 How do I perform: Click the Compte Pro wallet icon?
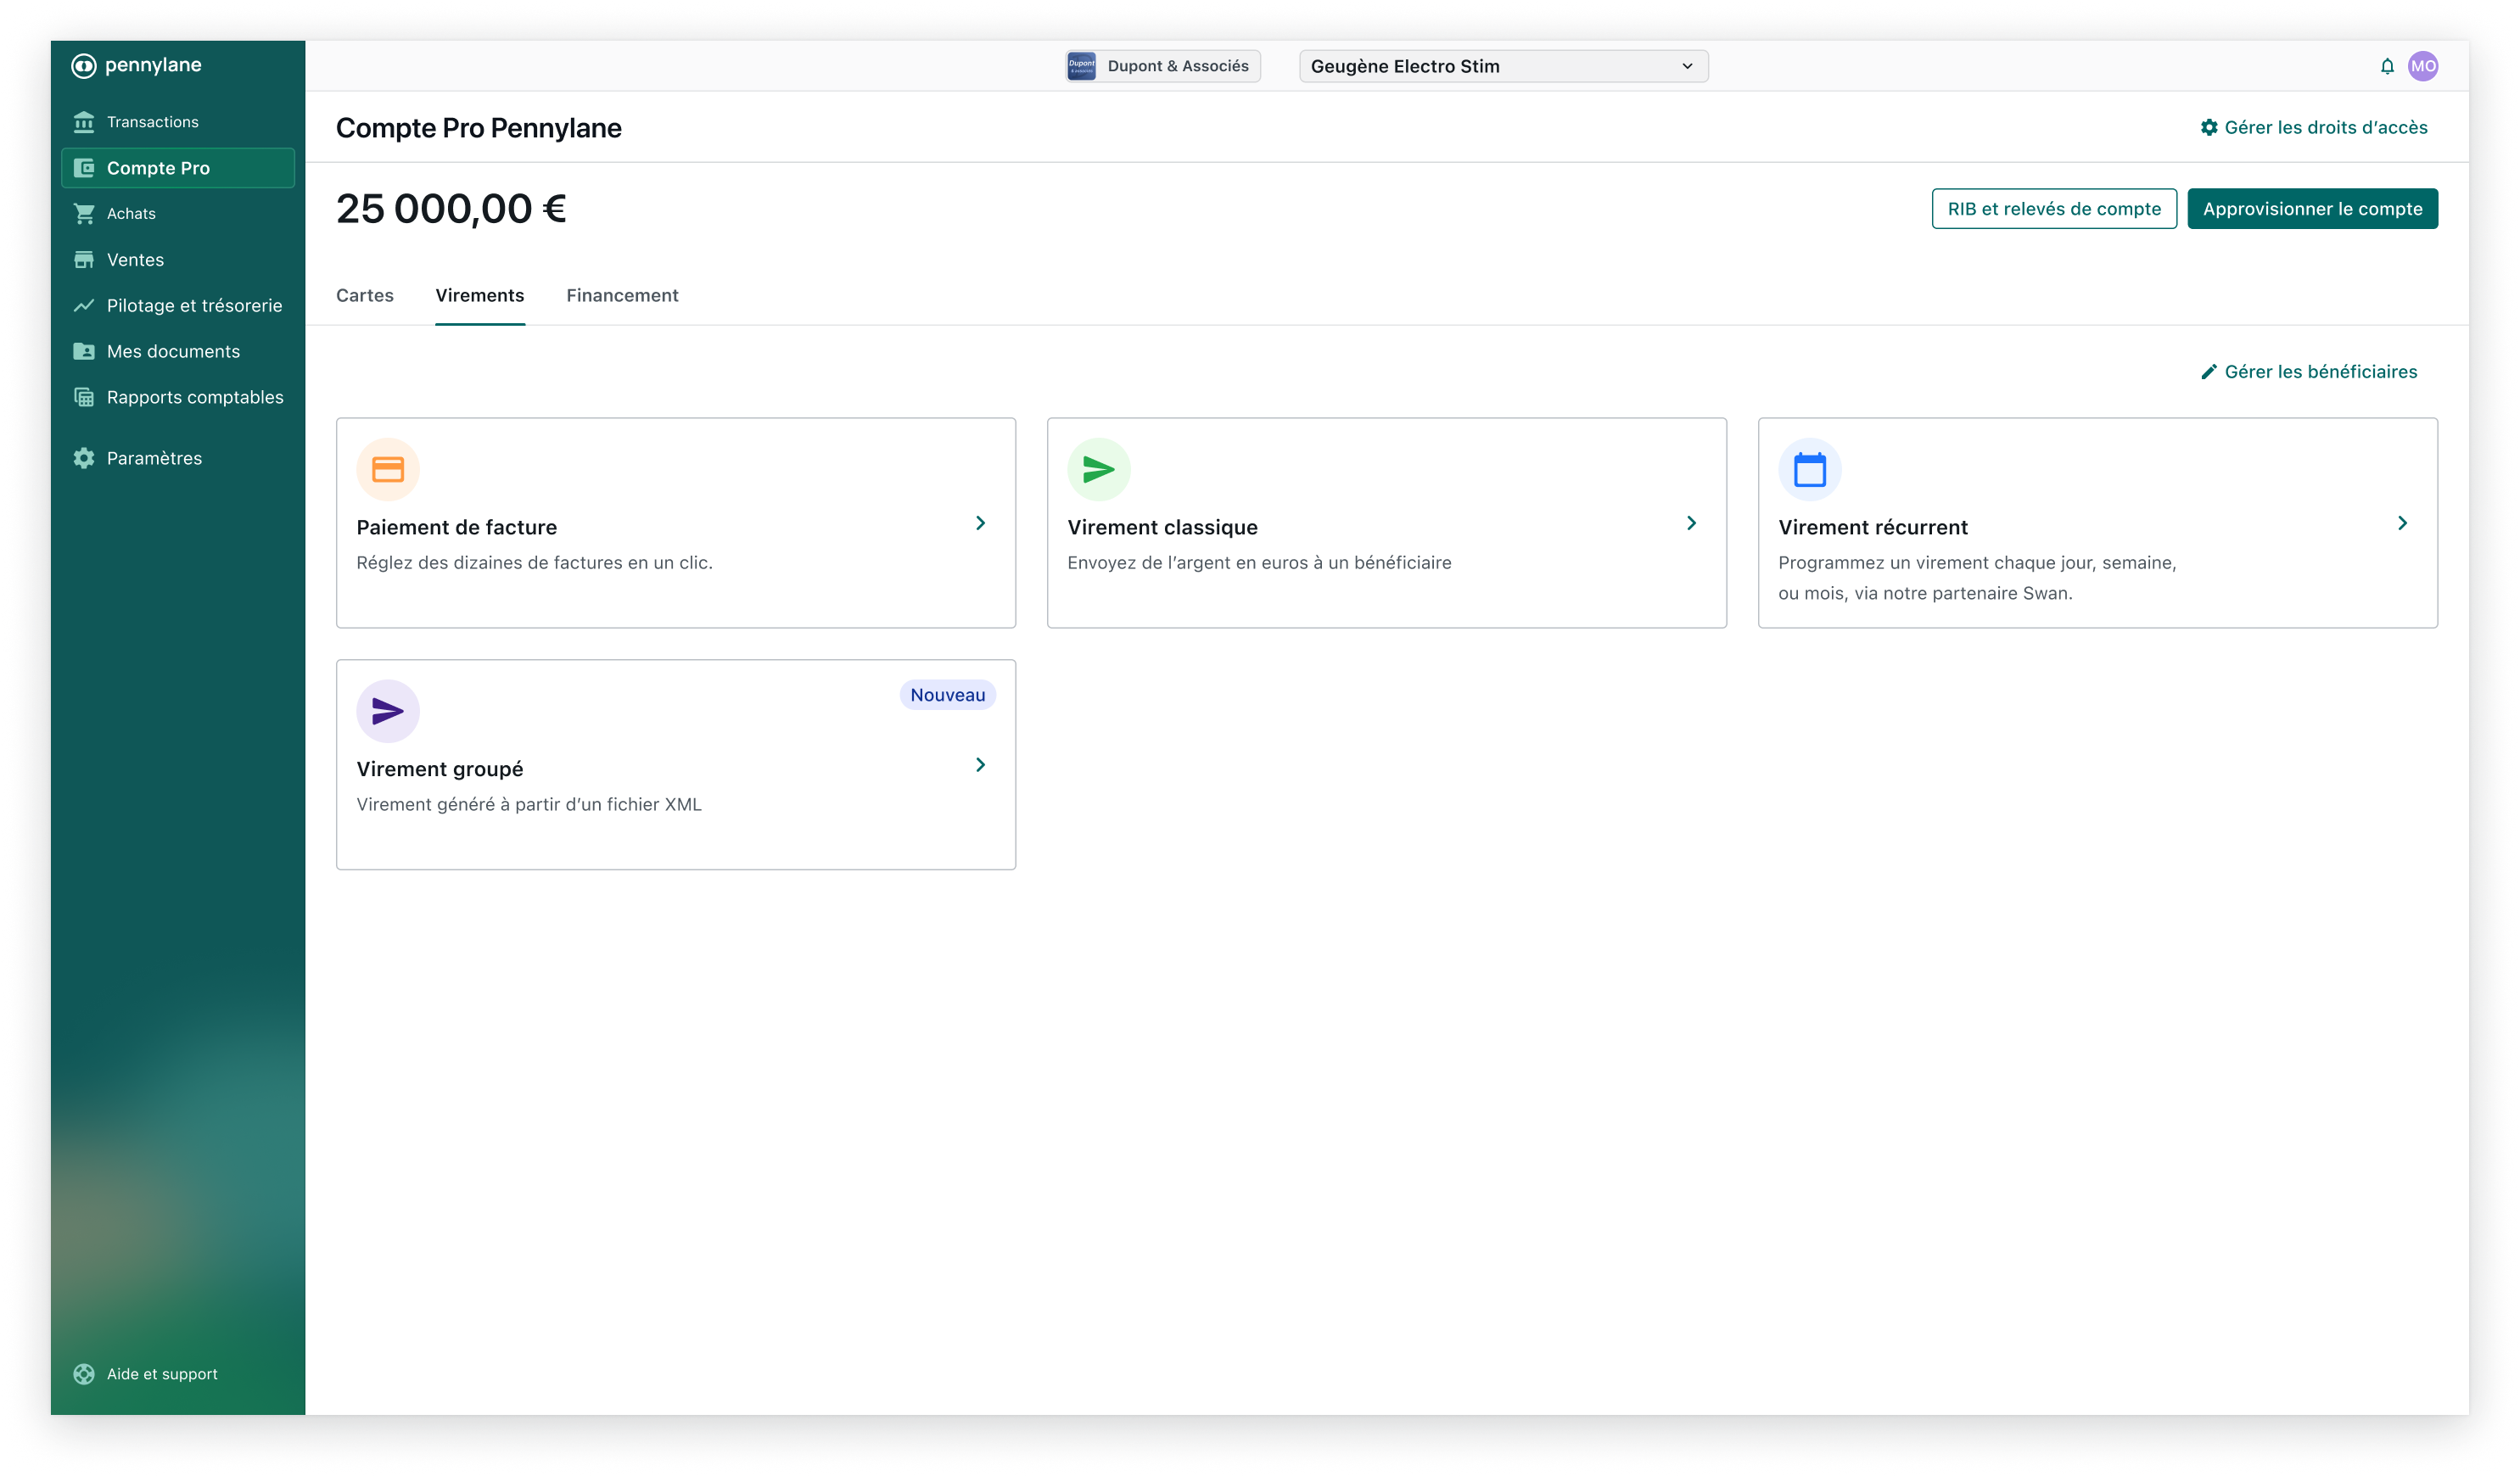[84, 168]
